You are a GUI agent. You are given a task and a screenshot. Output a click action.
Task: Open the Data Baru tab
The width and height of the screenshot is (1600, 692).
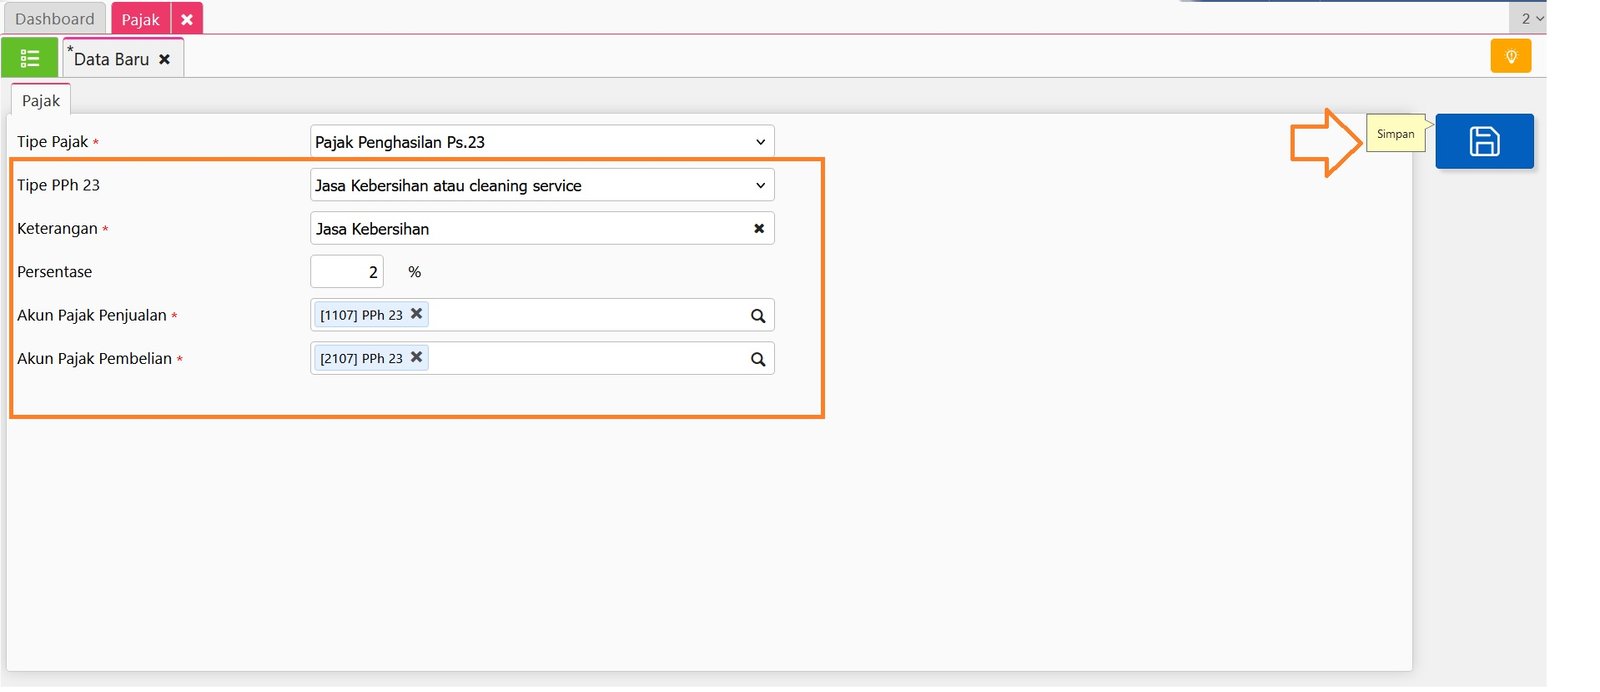coord(111,60)
